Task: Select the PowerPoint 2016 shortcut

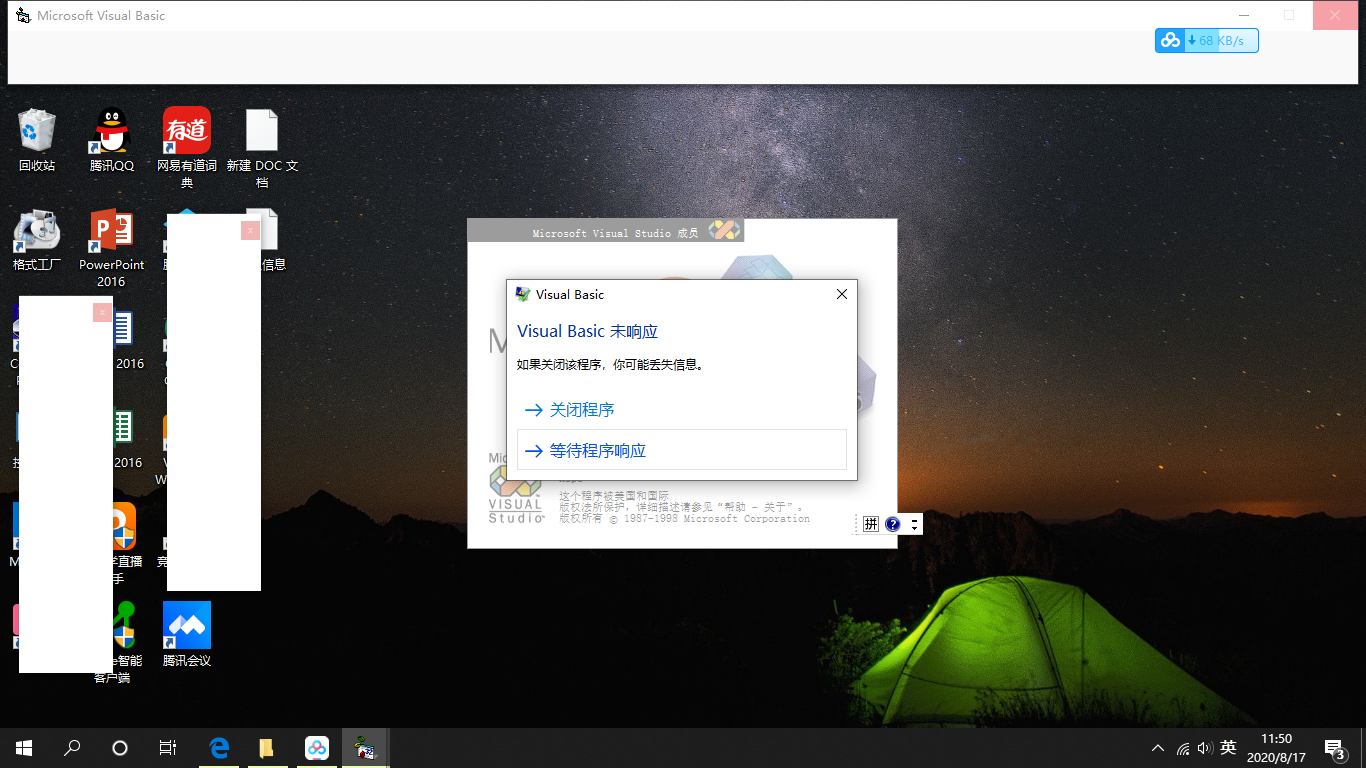Action: [x=111, y=248]
